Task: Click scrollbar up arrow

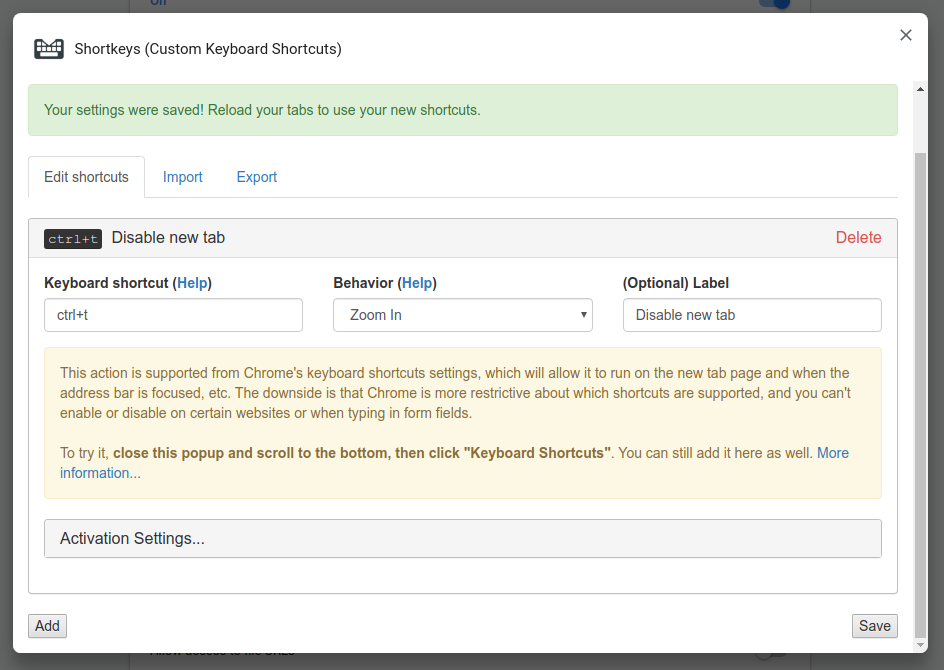Action: pos(920,89)
